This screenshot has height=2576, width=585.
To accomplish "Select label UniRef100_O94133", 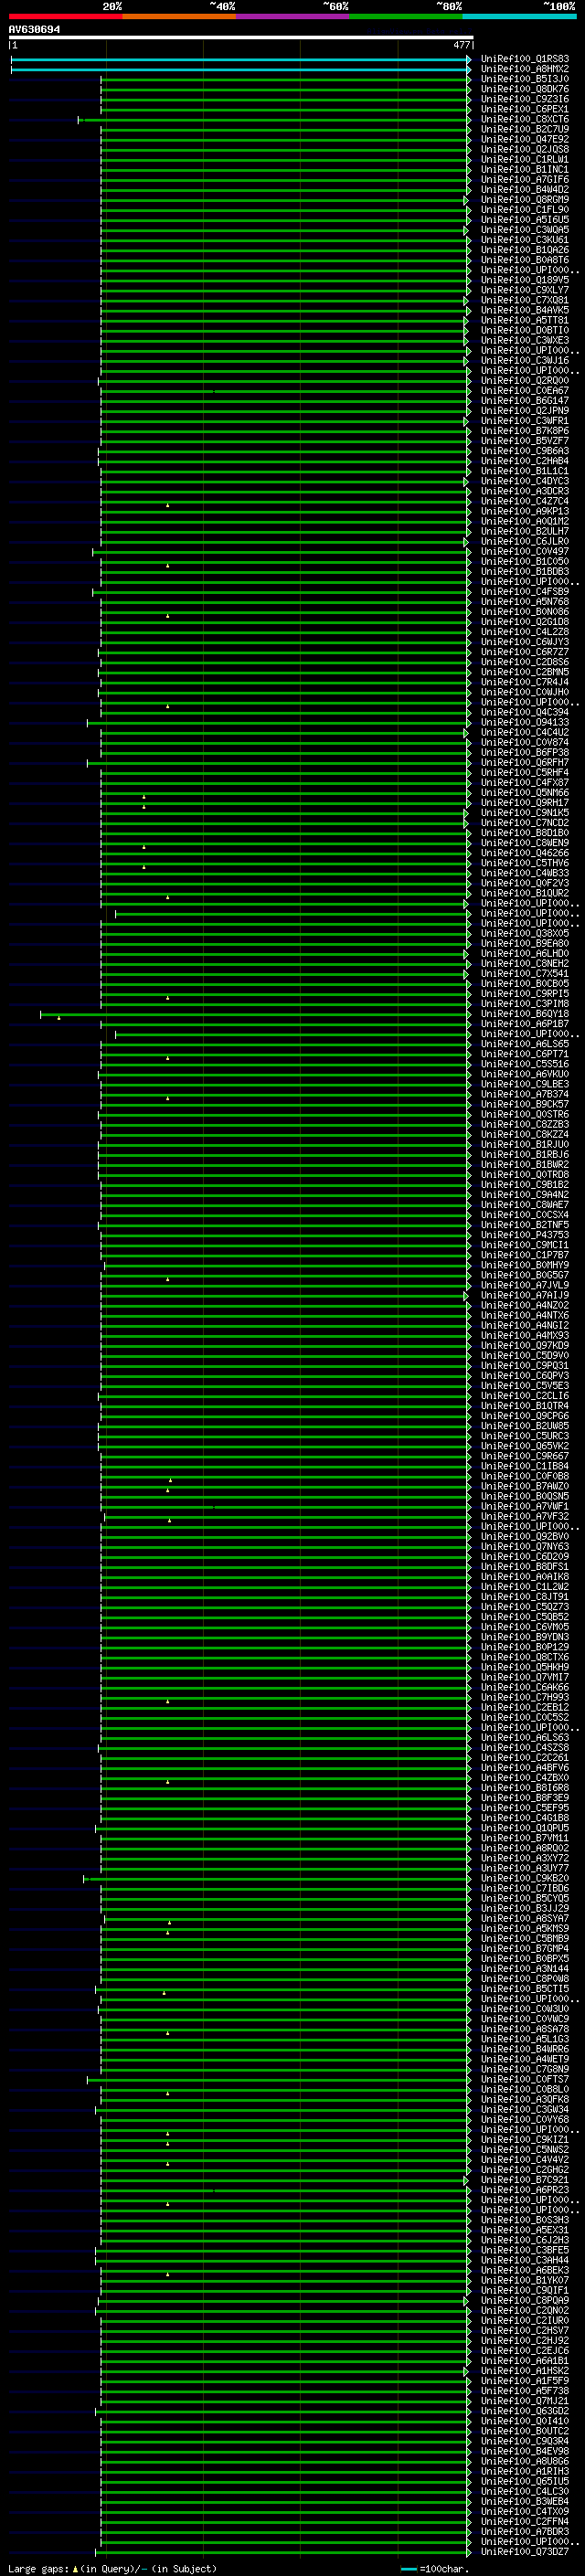I will click(525, 722).
